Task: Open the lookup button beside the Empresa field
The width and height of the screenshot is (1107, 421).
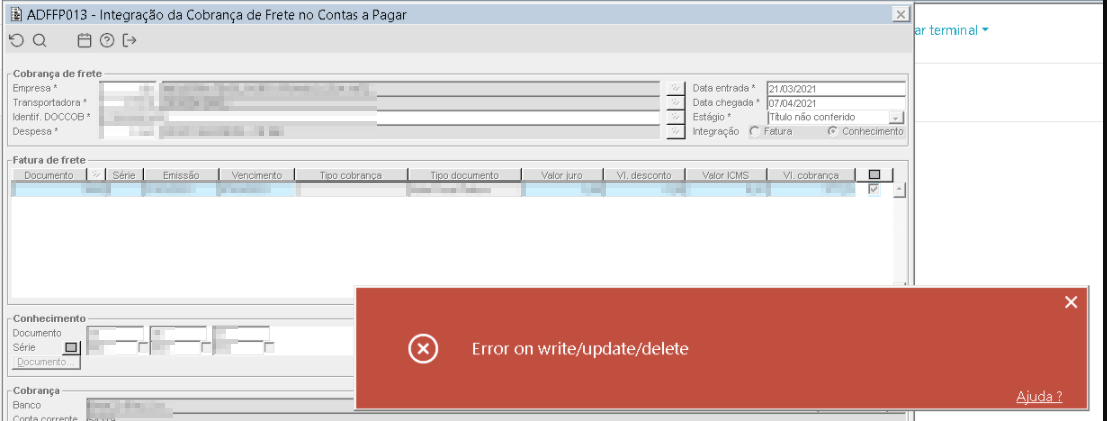Action: click(676, 88)
